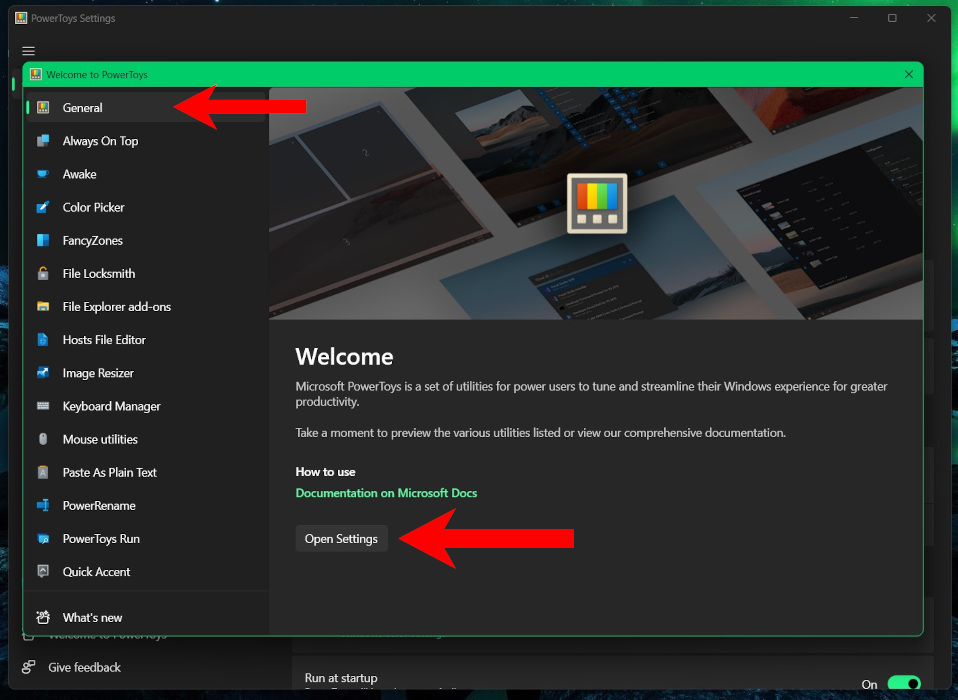Open the navigation hamburger menu

coord(28,51)
